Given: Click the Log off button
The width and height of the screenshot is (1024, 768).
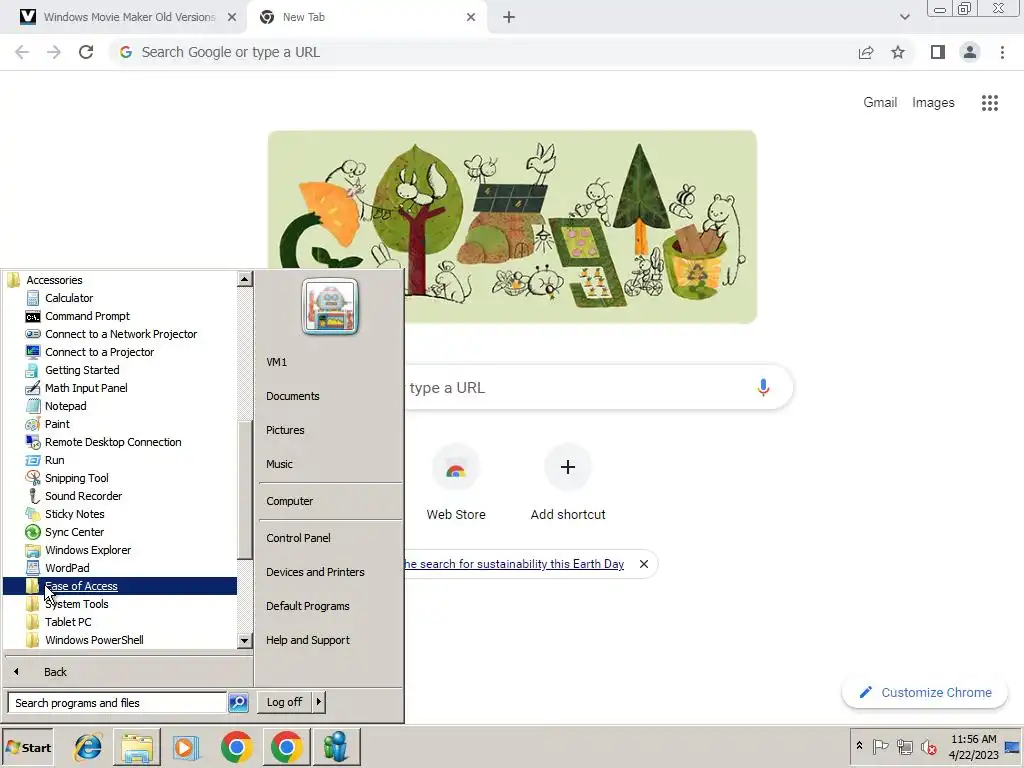Looking at the screenshot, I should tap(284, 702).
